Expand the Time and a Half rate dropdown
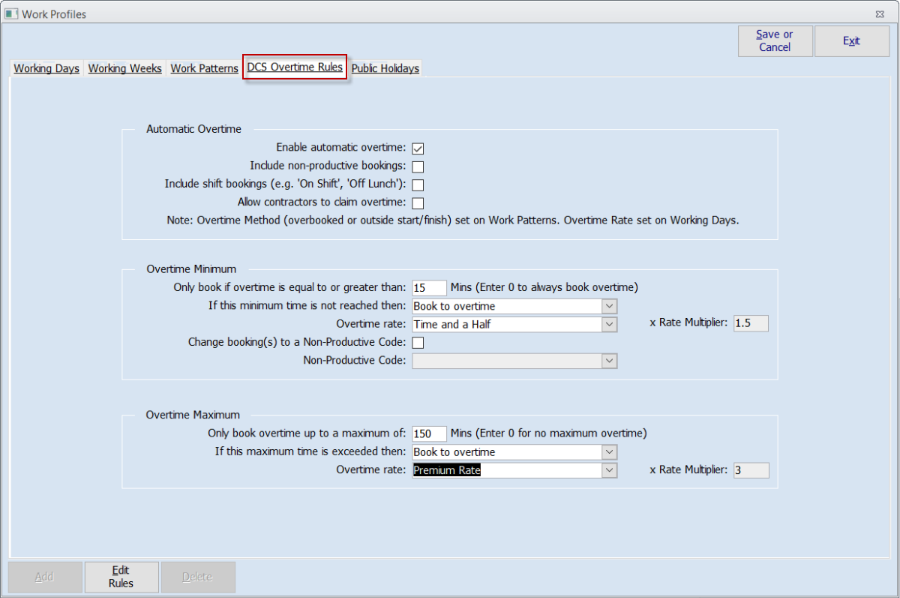Screen dimensions: 900x598 (609, 324)
